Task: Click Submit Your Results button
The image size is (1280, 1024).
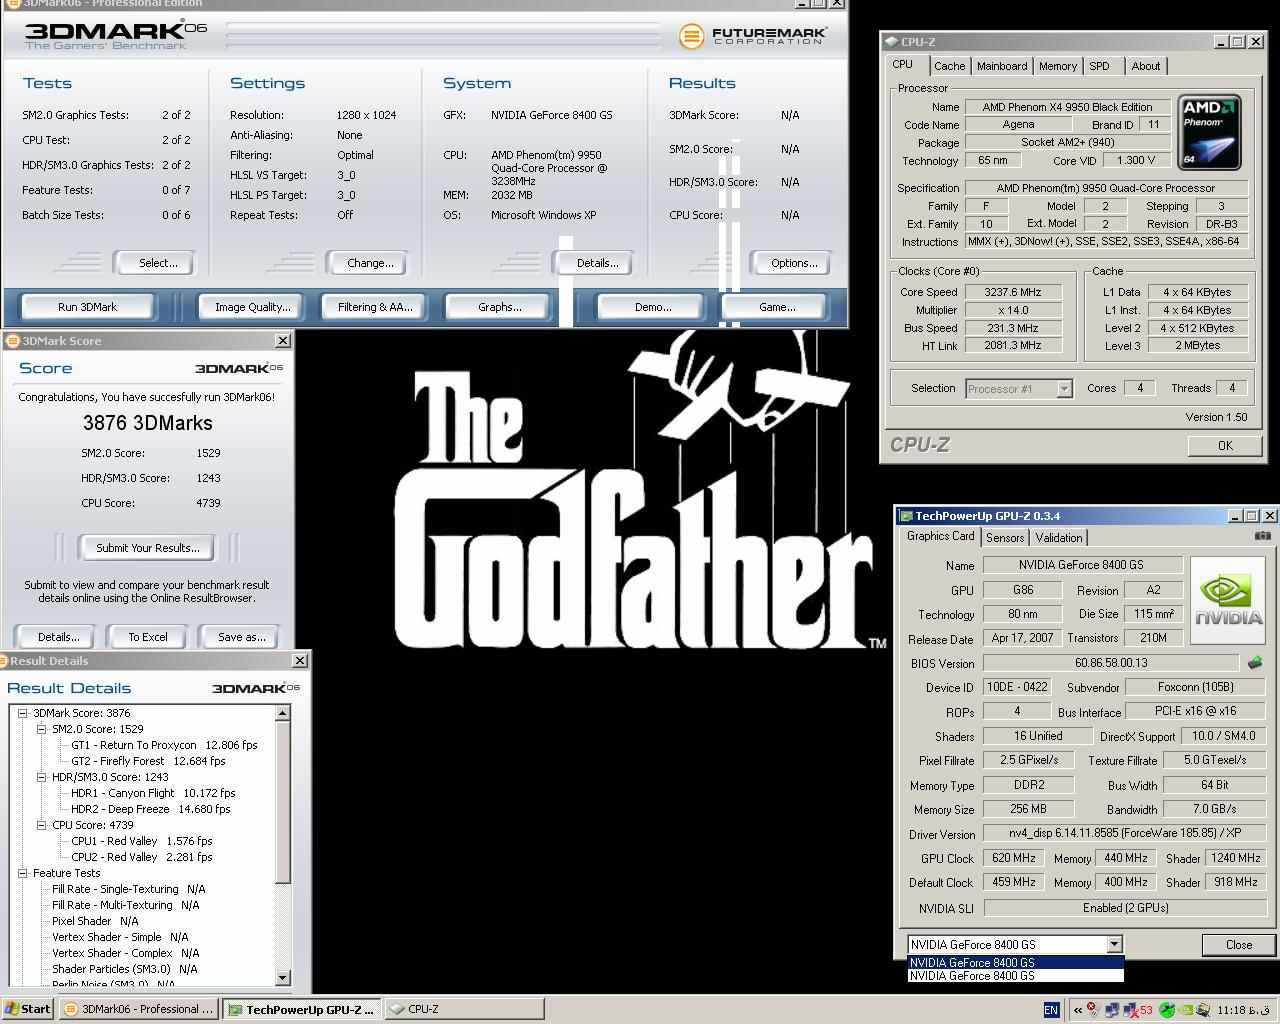Action: click(x=148, y=548)
